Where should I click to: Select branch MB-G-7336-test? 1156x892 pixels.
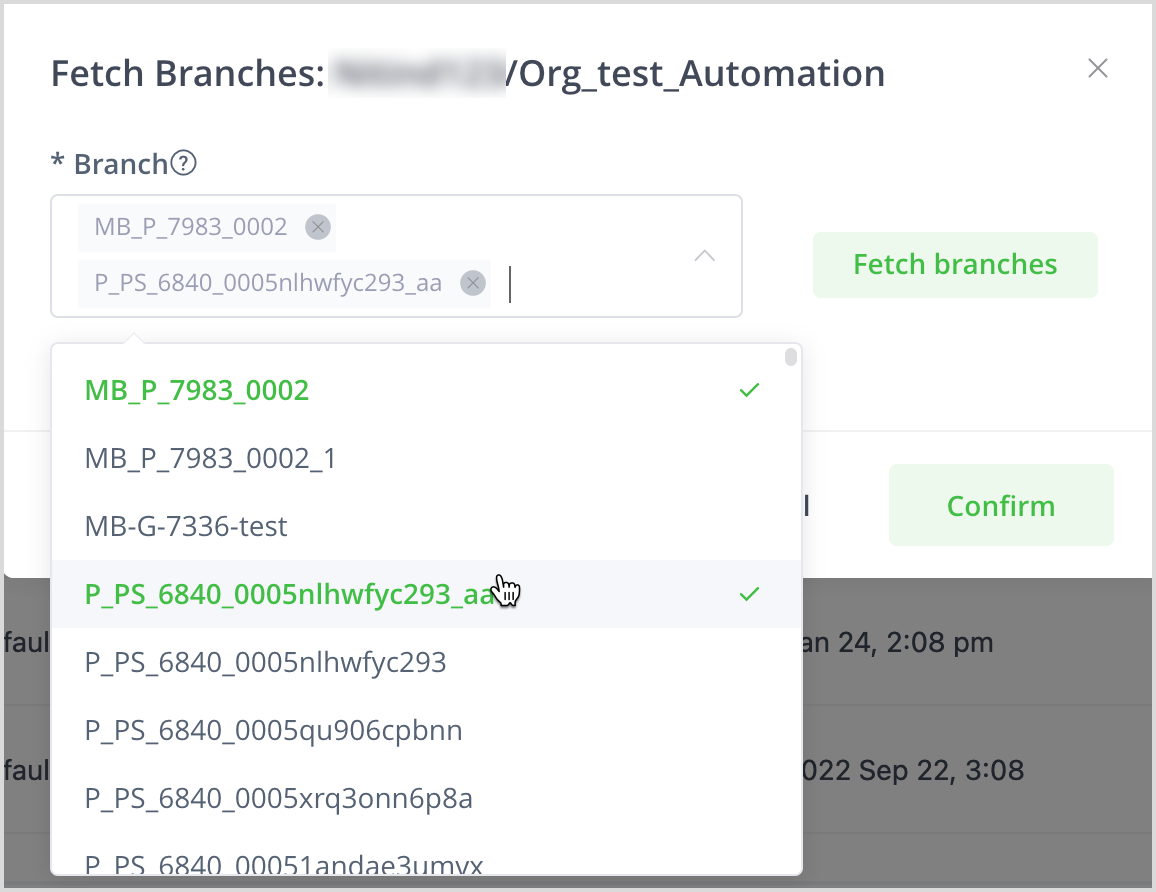click(x=186, y=526)
